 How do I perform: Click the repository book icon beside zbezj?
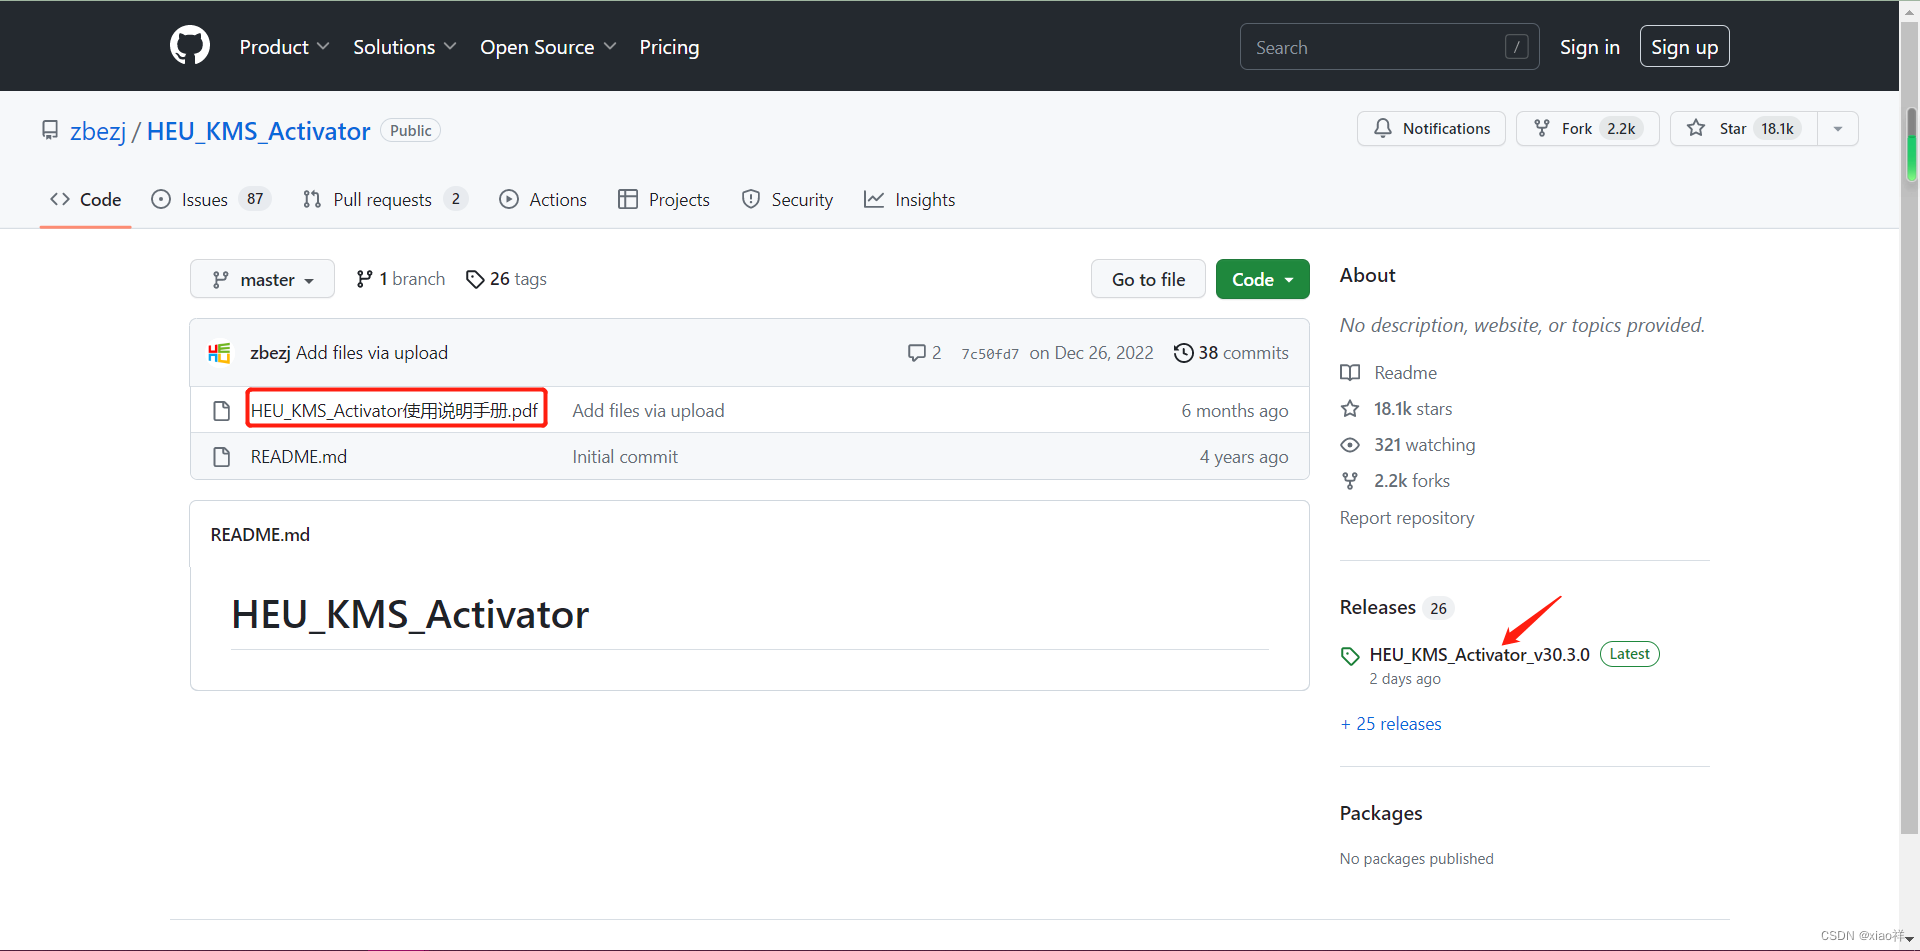pos(50,130)
